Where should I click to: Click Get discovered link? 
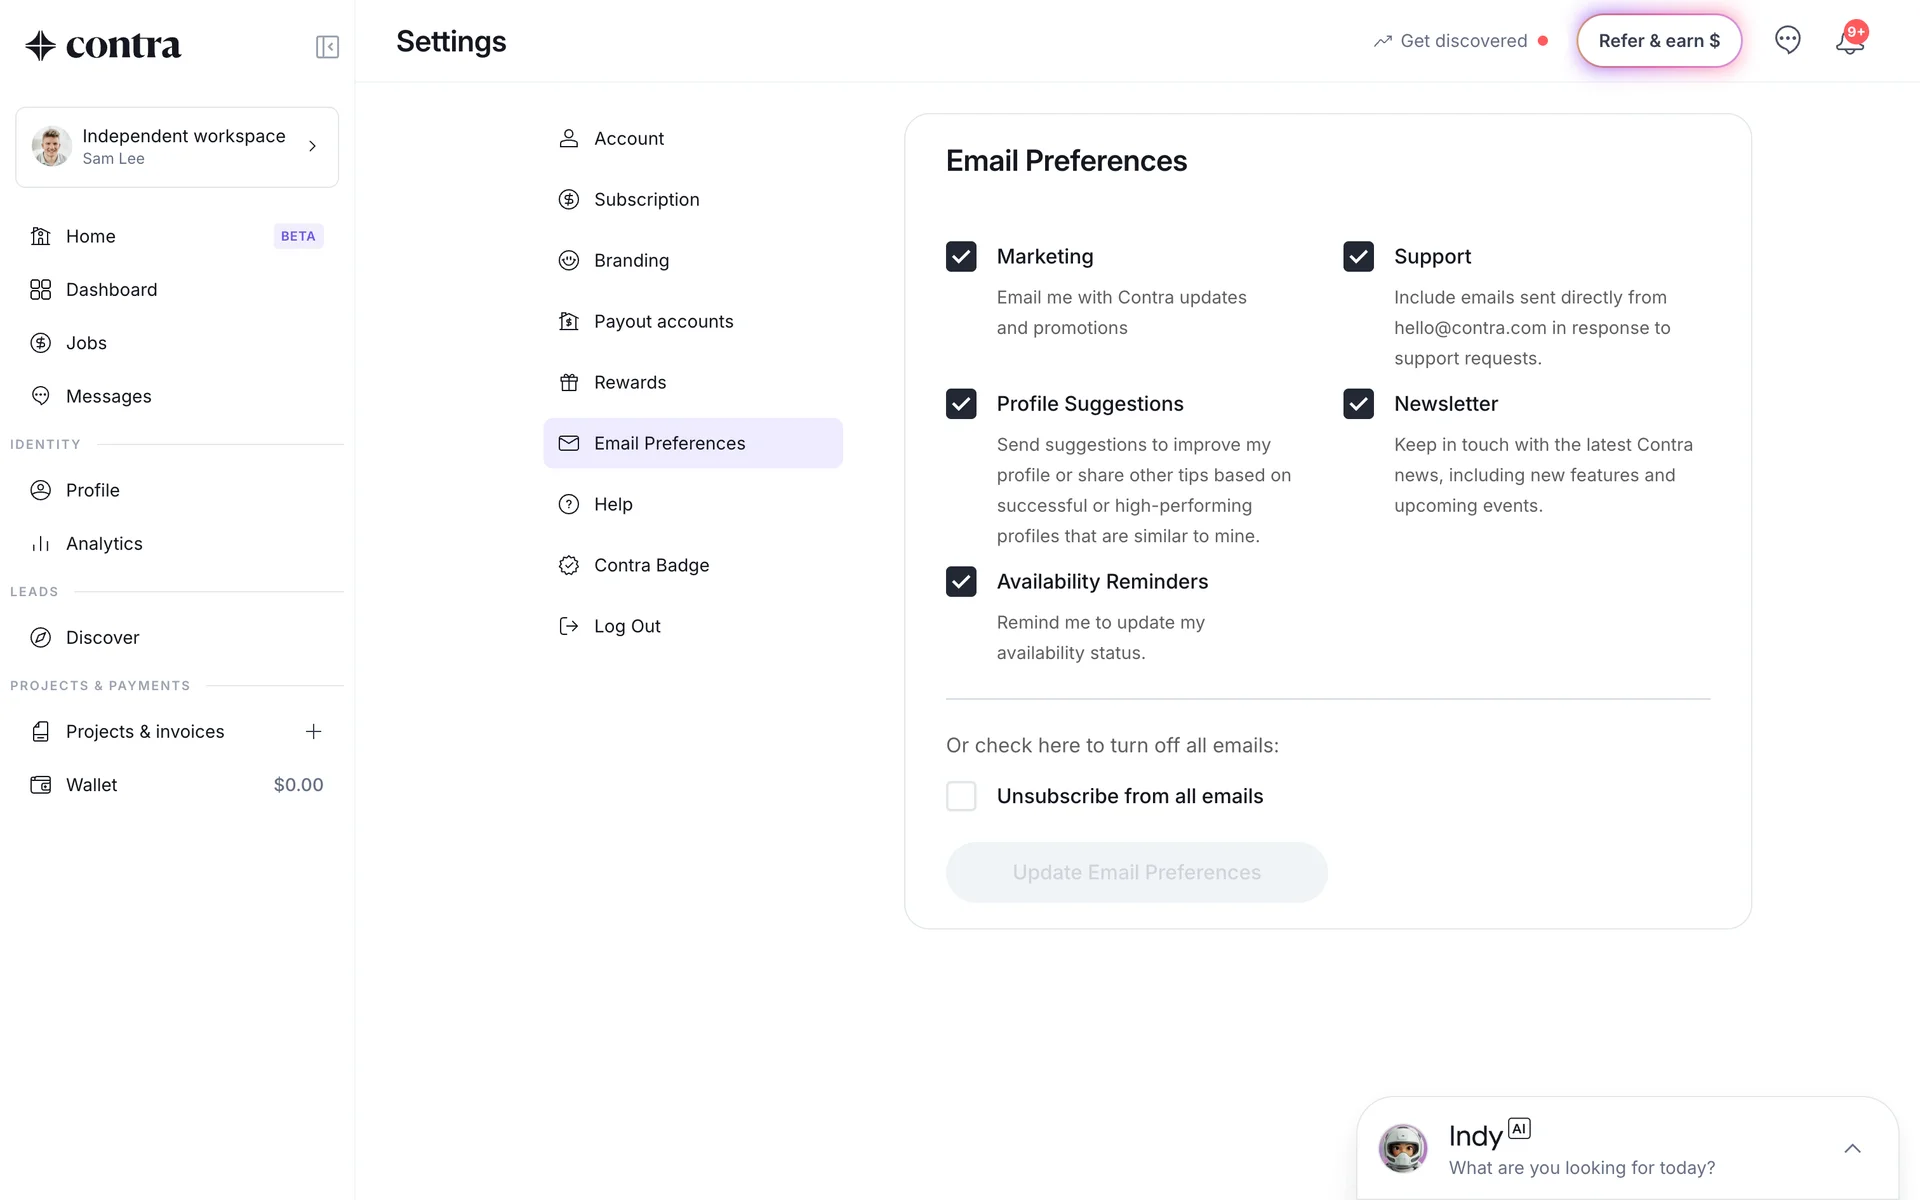(1462, 41)
